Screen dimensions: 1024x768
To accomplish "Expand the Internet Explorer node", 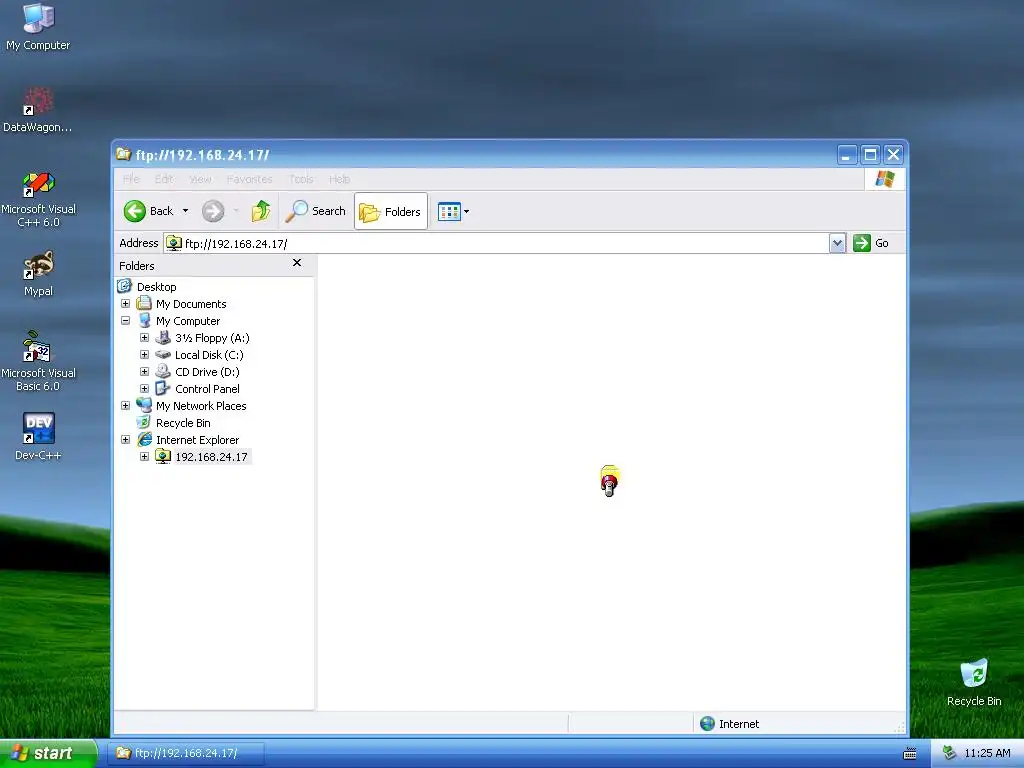I will click(x=125, y=440).
